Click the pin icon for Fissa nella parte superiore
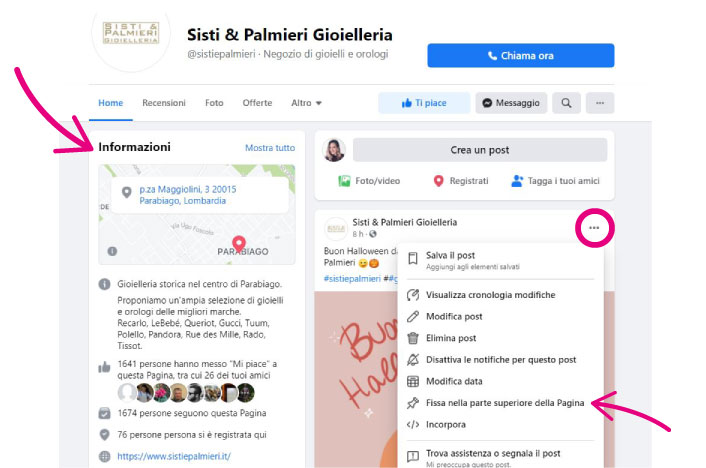706x468 pixels. (x=413, y=403)
